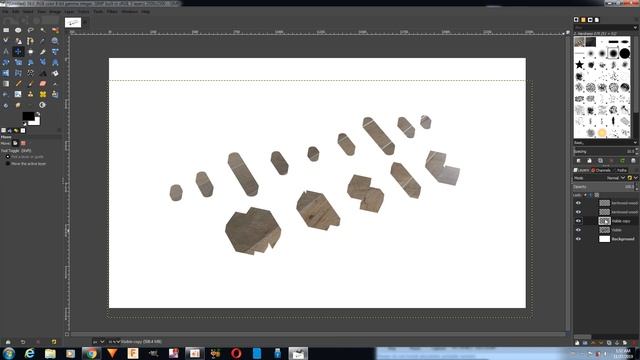Select the Pencil tool

(18, 84)
